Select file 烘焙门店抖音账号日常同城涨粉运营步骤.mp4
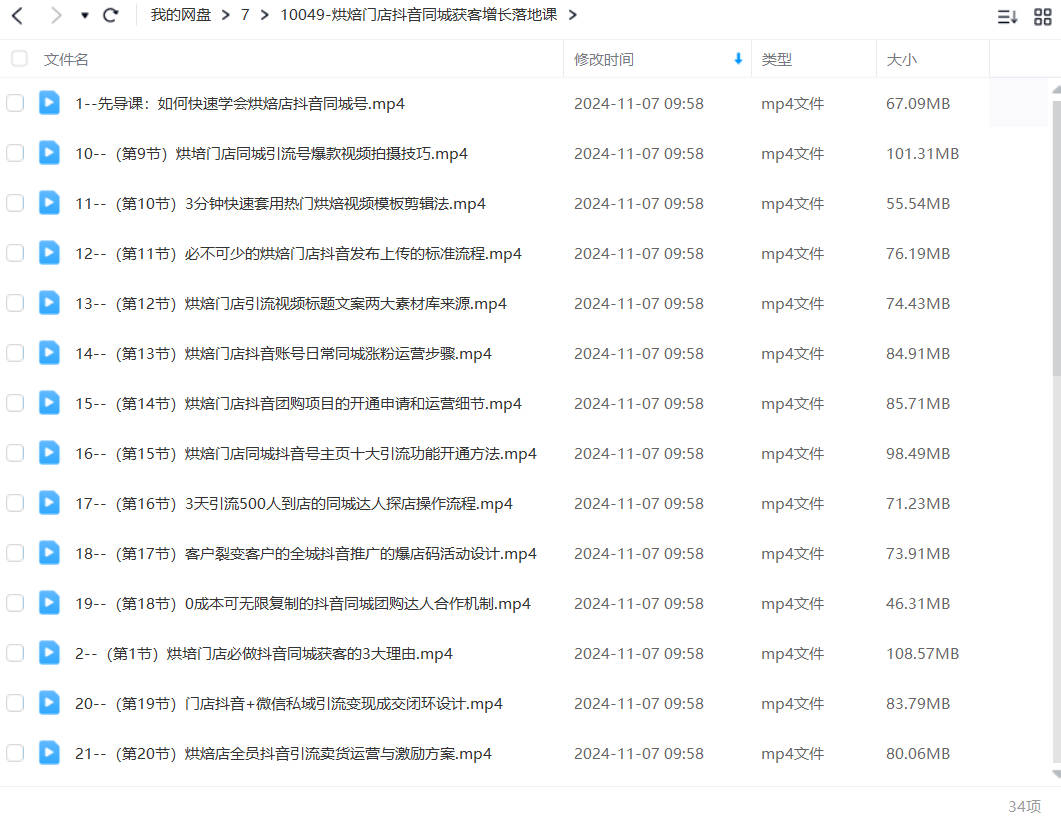The width and height of the screenshot is (1061, 819). coord(284,354)
